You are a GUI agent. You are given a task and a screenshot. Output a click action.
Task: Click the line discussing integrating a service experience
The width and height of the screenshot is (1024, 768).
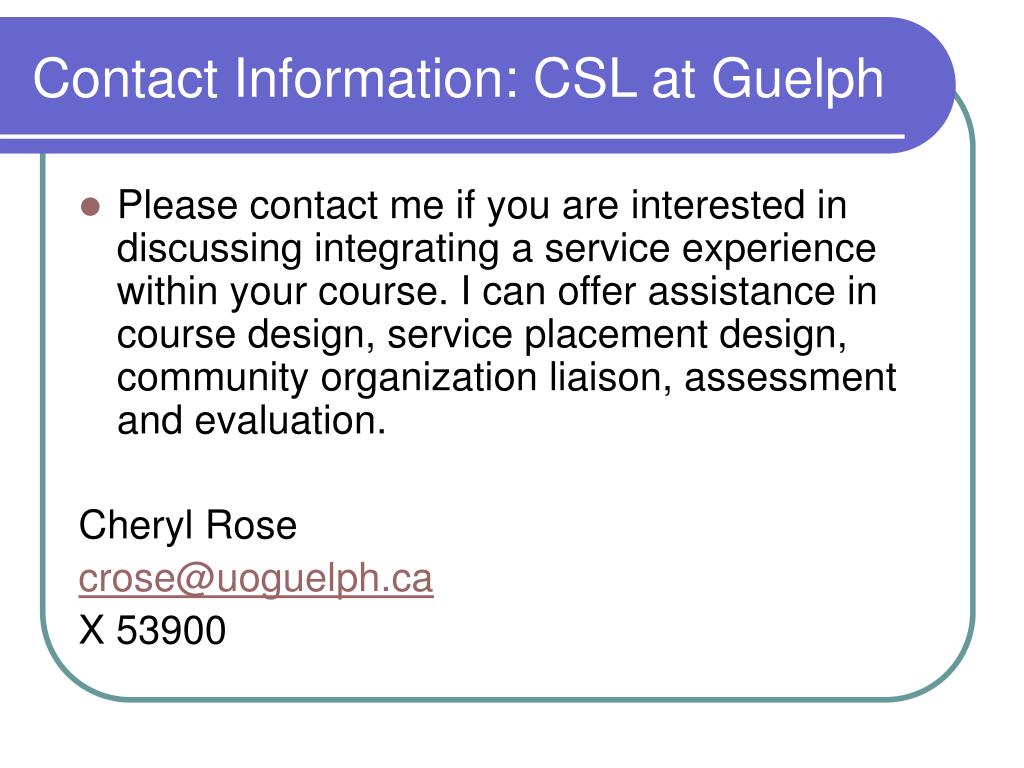coord(496,249)
